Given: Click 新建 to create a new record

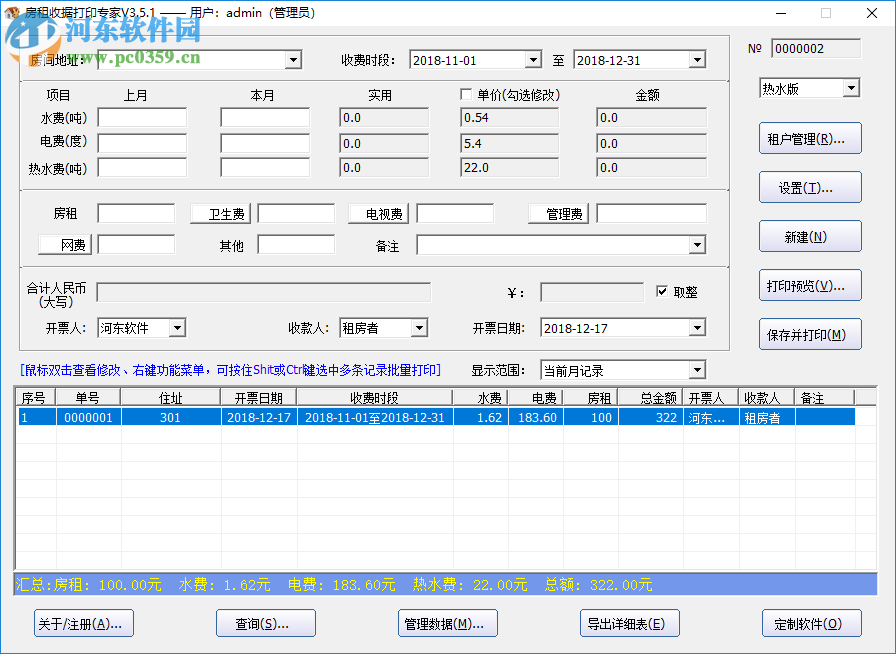Looking at the screenshot, I should pos(810,236).
